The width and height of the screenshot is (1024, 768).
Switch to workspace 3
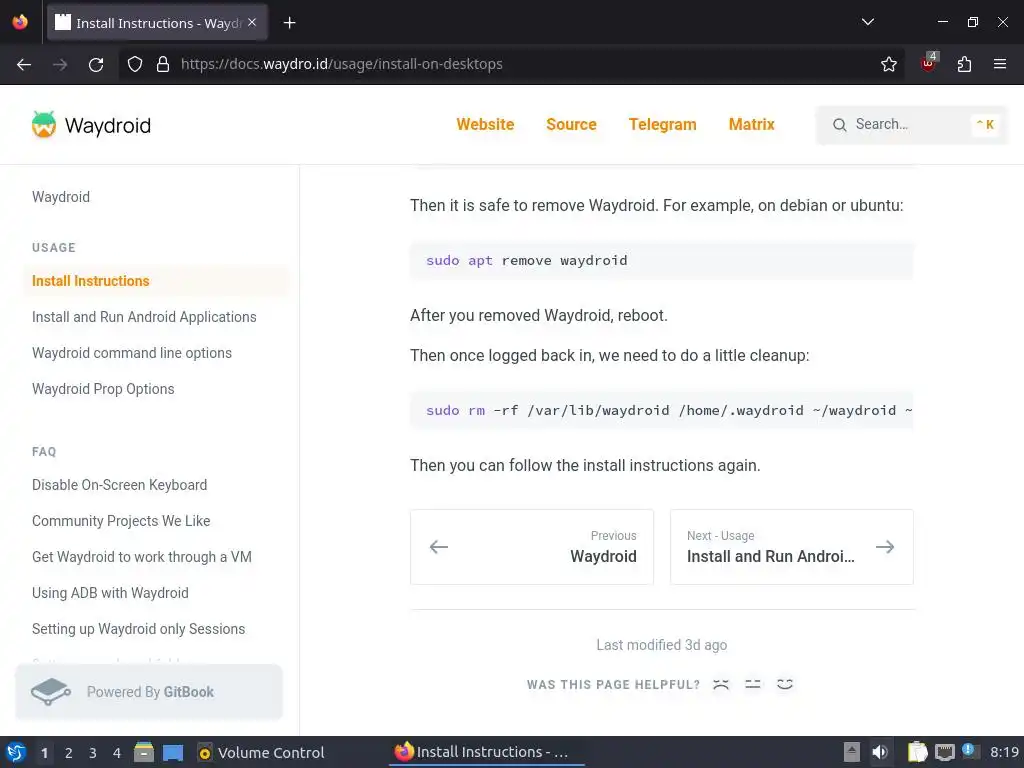93,753
